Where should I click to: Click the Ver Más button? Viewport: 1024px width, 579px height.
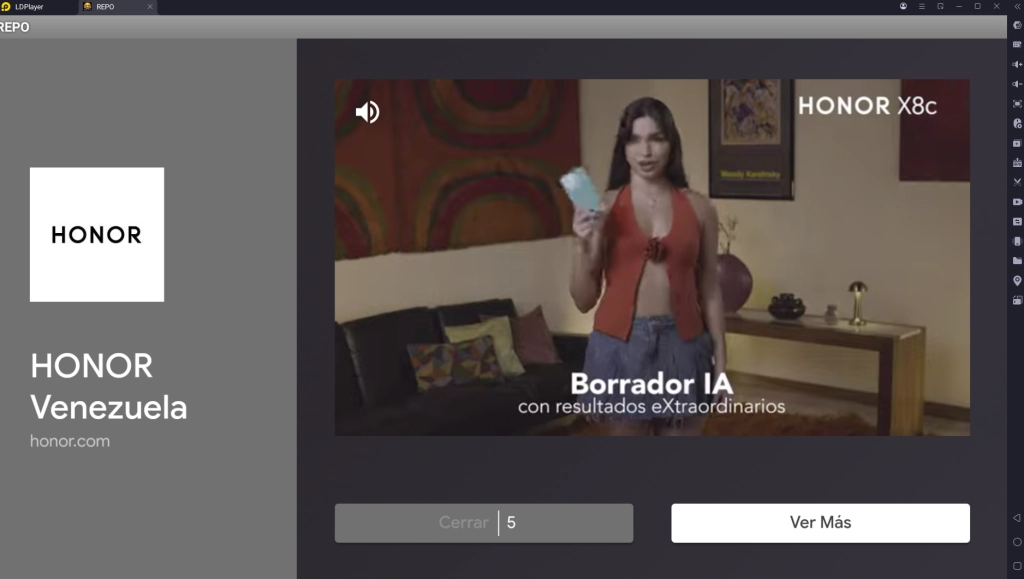(820, 523)
